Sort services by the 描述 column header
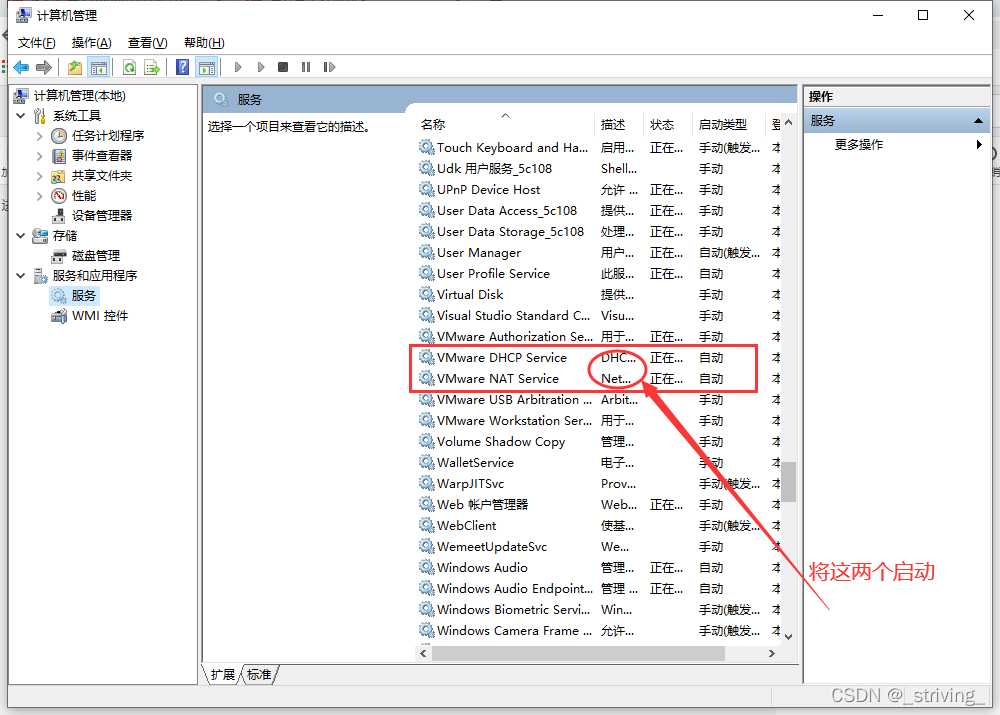This screenshot has width=1000, height=715. (613, 124)
